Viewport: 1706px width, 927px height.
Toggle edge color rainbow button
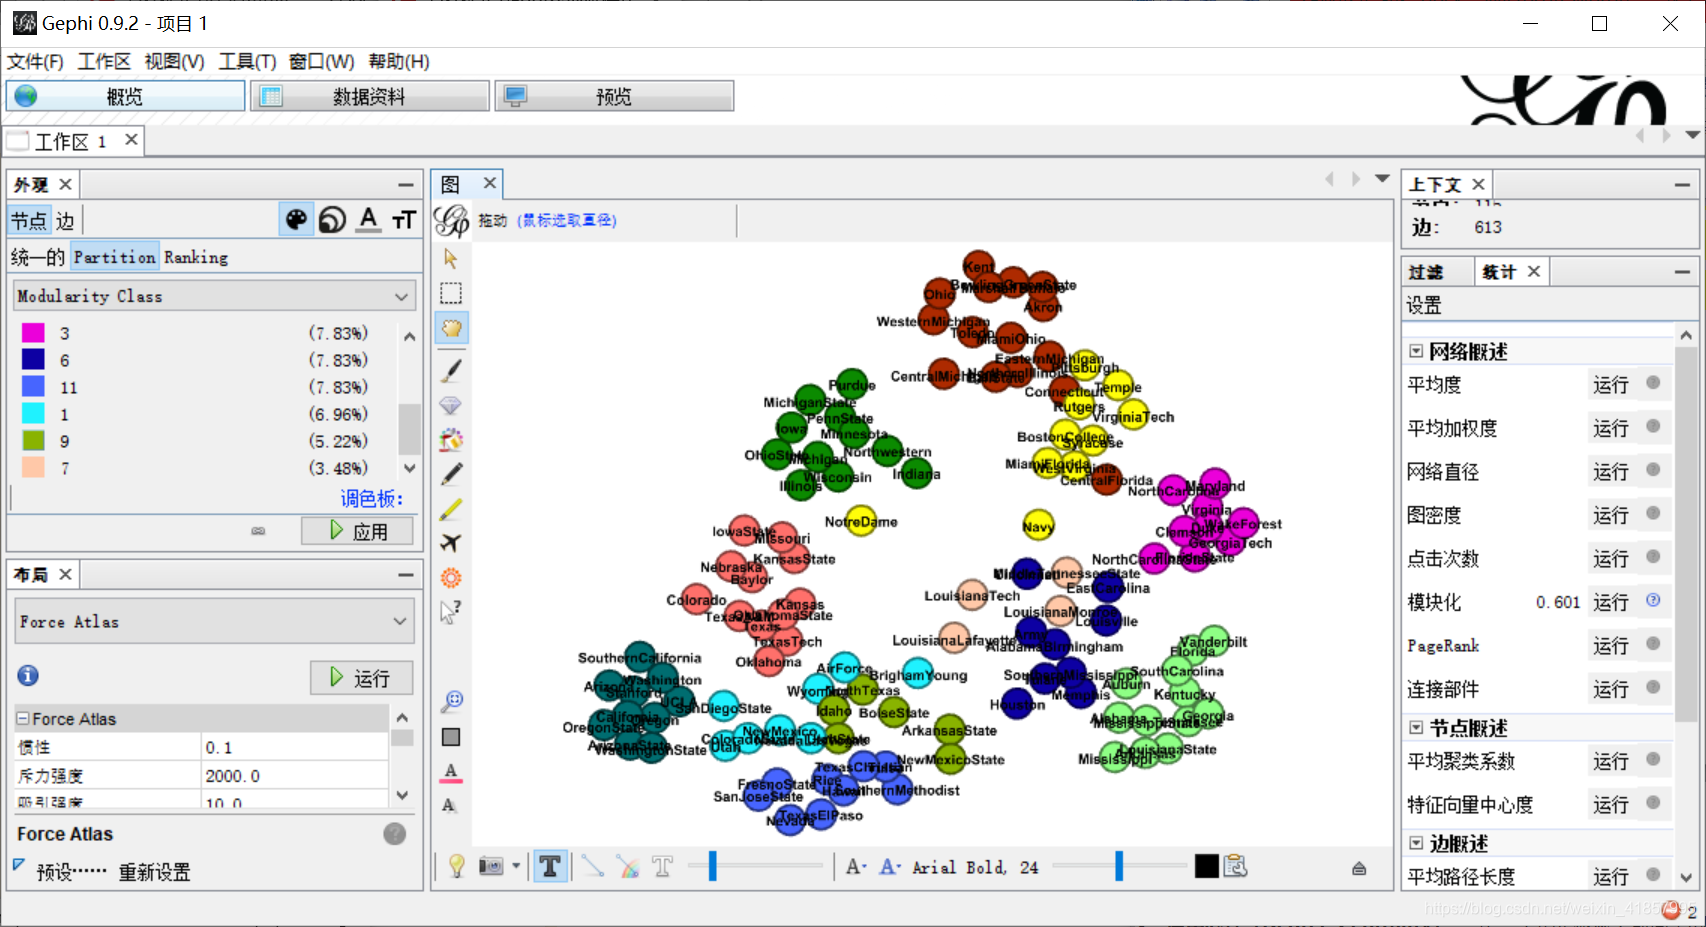tap(628, 867)
